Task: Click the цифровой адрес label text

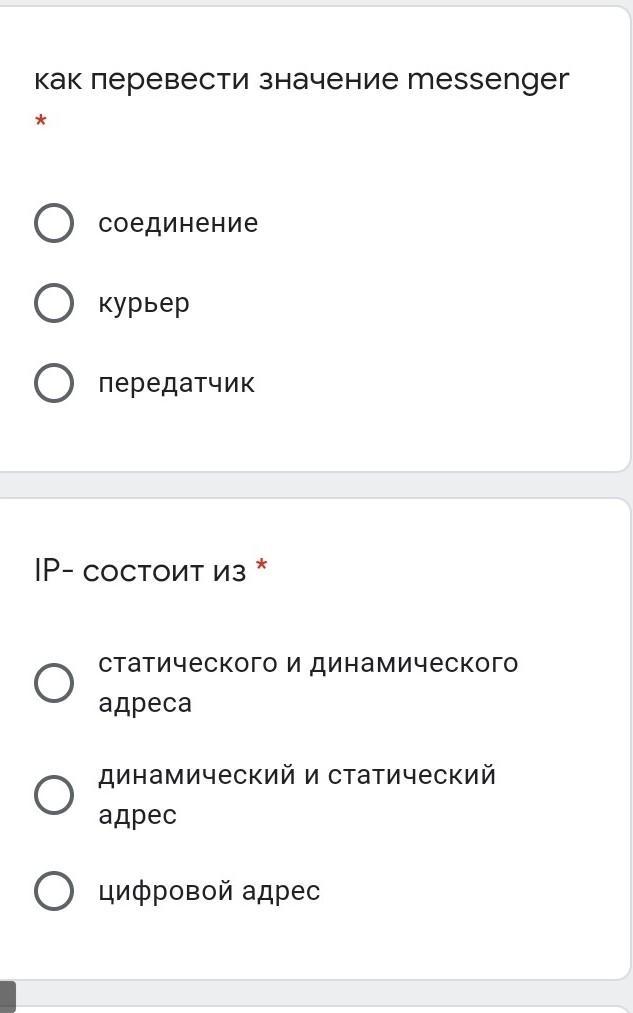Action: [209, 891]
